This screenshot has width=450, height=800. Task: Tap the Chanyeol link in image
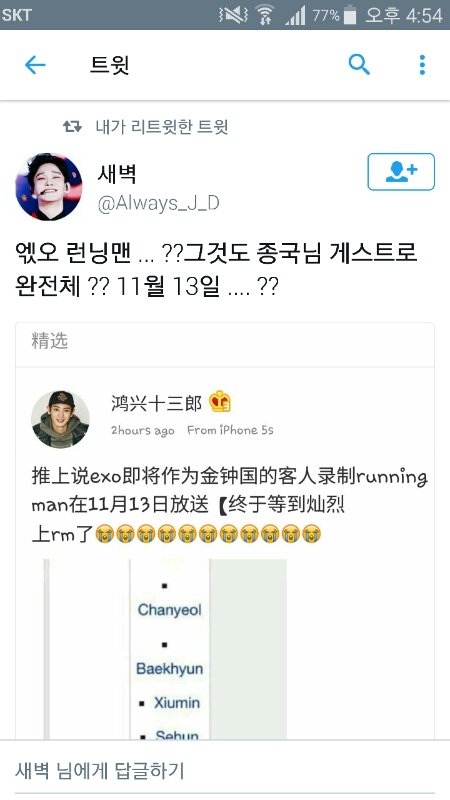pyautogui.click(x=170, y=610)
